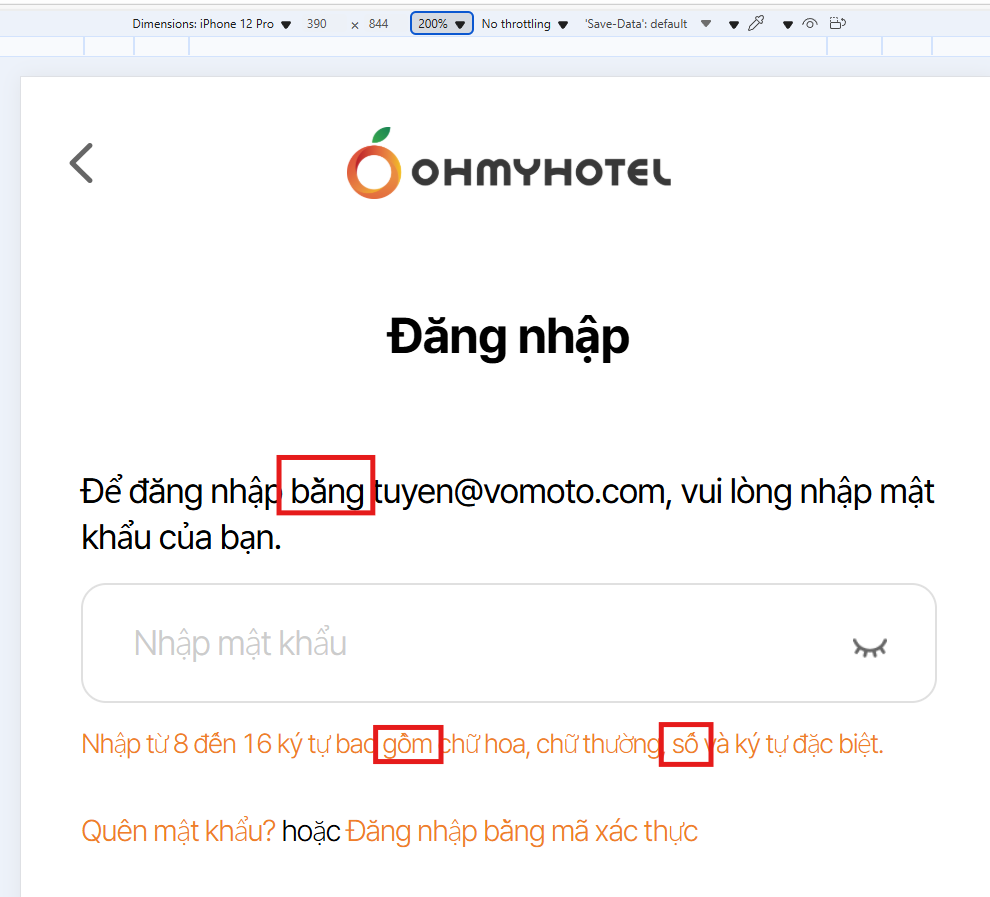The height and width of the screenshot is (897, 990).
Task: Expand the No throttling dropdown
Action: click(x=525, y=24)
